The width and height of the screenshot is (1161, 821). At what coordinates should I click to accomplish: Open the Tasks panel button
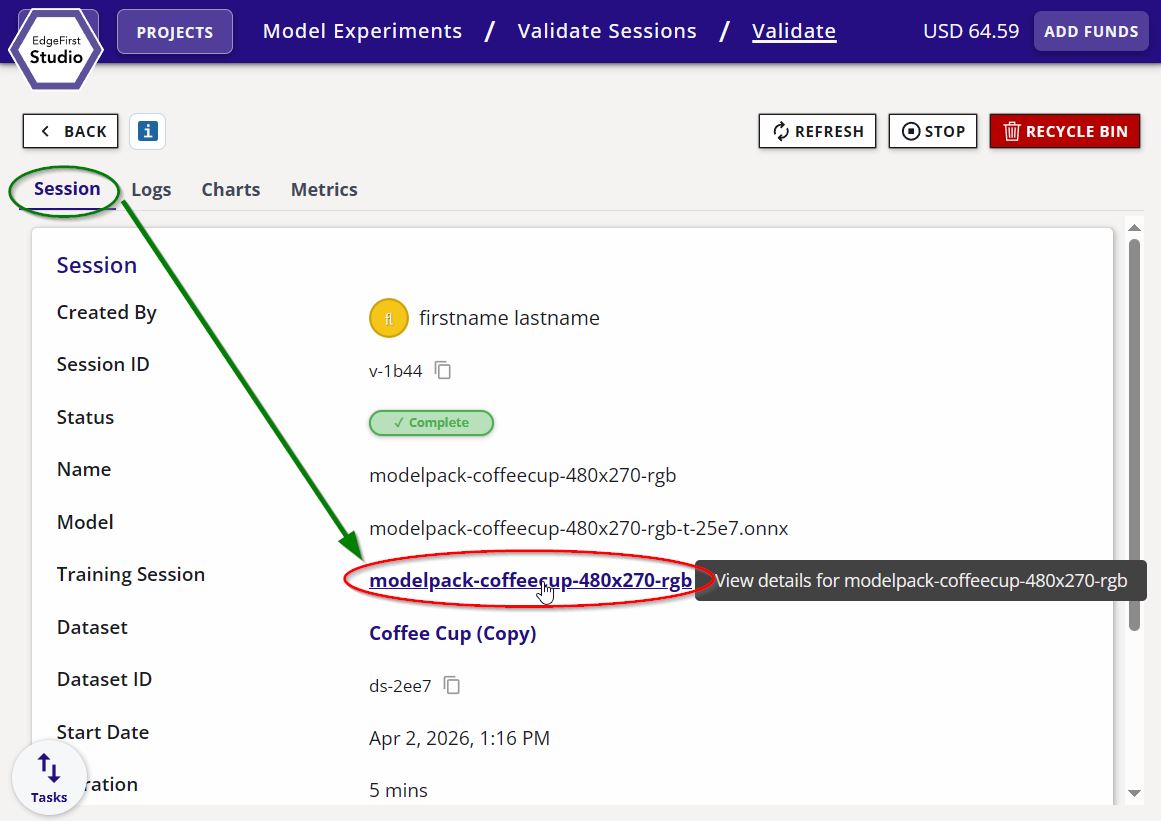[49, 778]
